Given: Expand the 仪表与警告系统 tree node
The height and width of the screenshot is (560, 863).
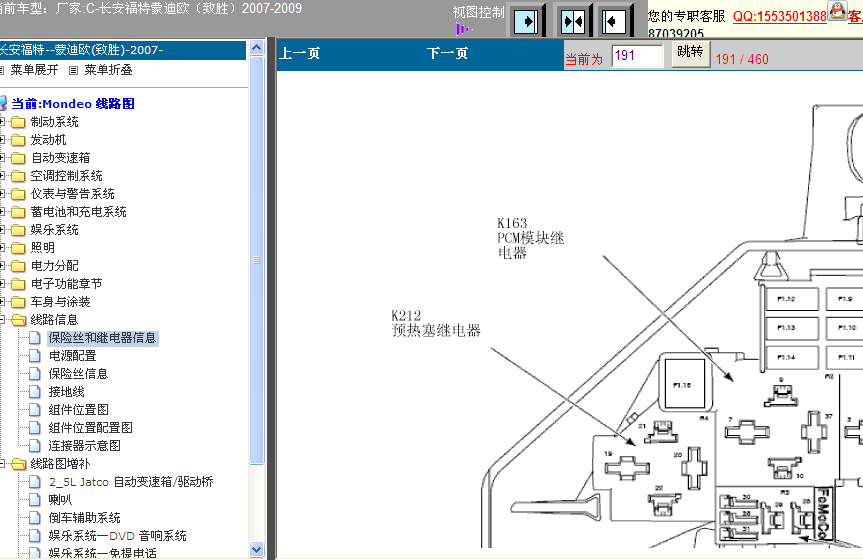Looking at the screenshot, I should 2,194.
